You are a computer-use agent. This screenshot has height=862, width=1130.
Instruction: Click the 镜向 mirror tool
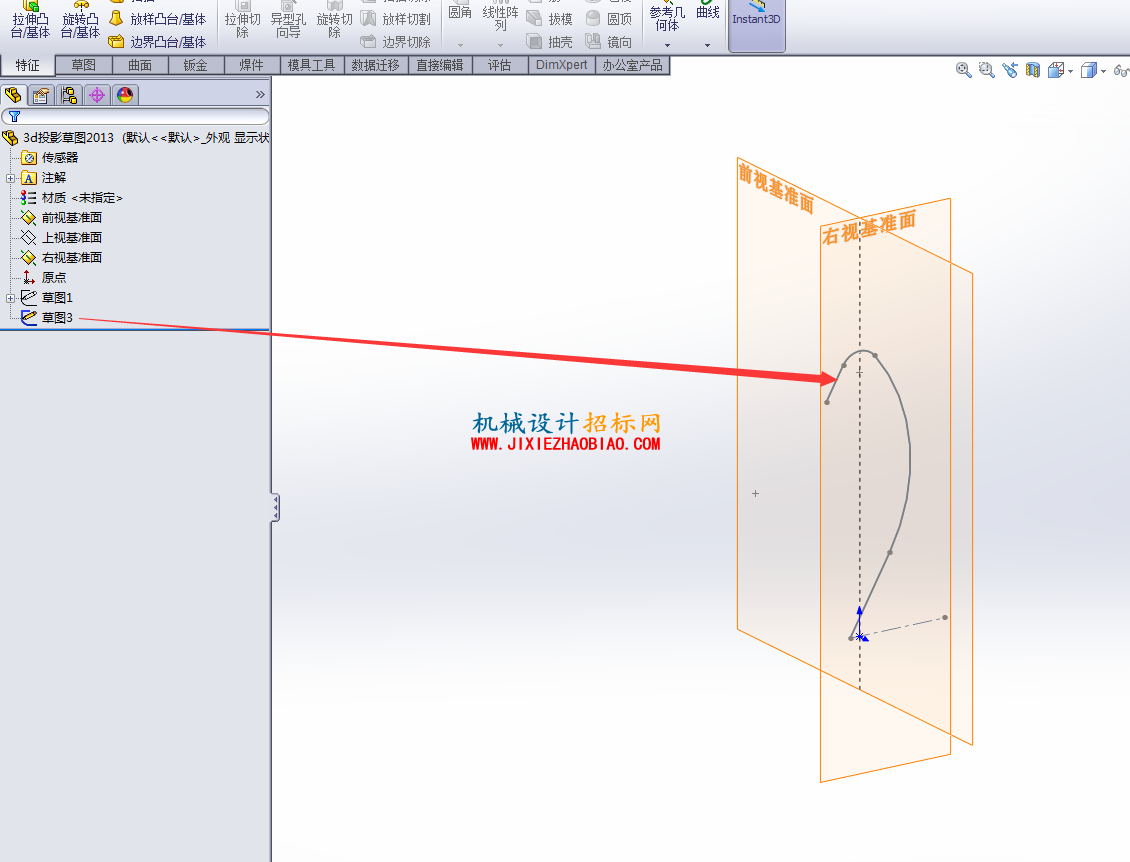click(609, 42)
